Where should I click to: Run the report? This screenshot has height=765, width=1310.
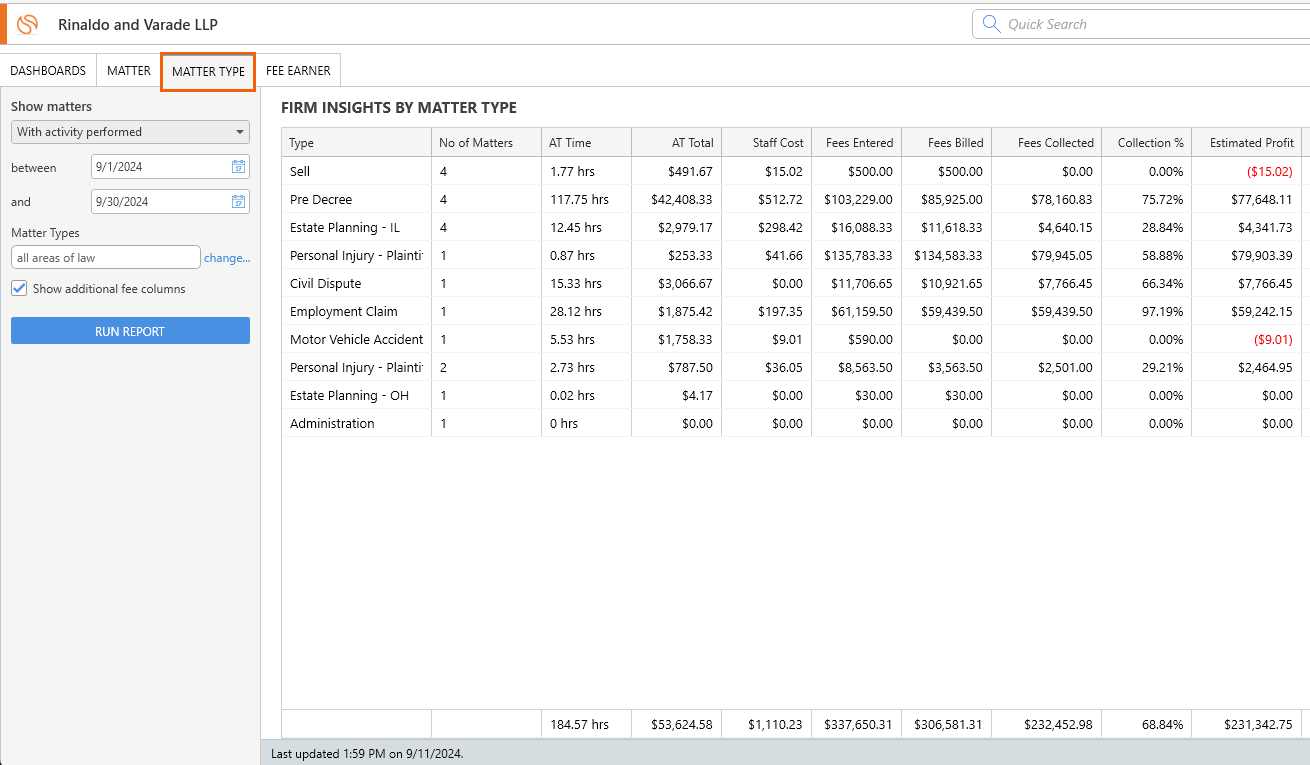(130, 331)
